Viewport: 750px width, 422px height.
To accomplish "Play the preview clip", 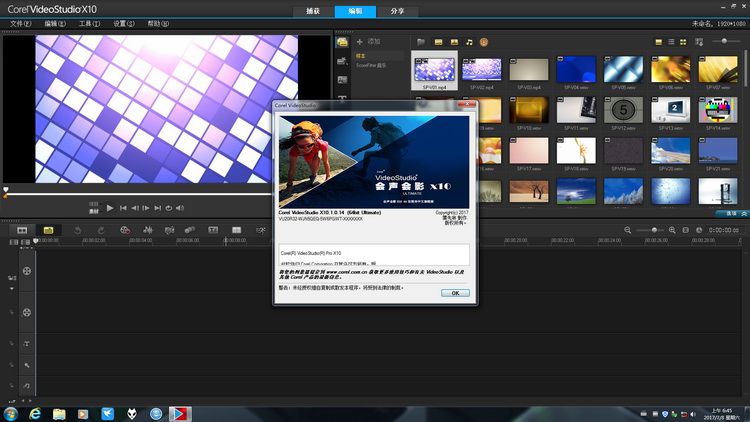I will point(110,208).
